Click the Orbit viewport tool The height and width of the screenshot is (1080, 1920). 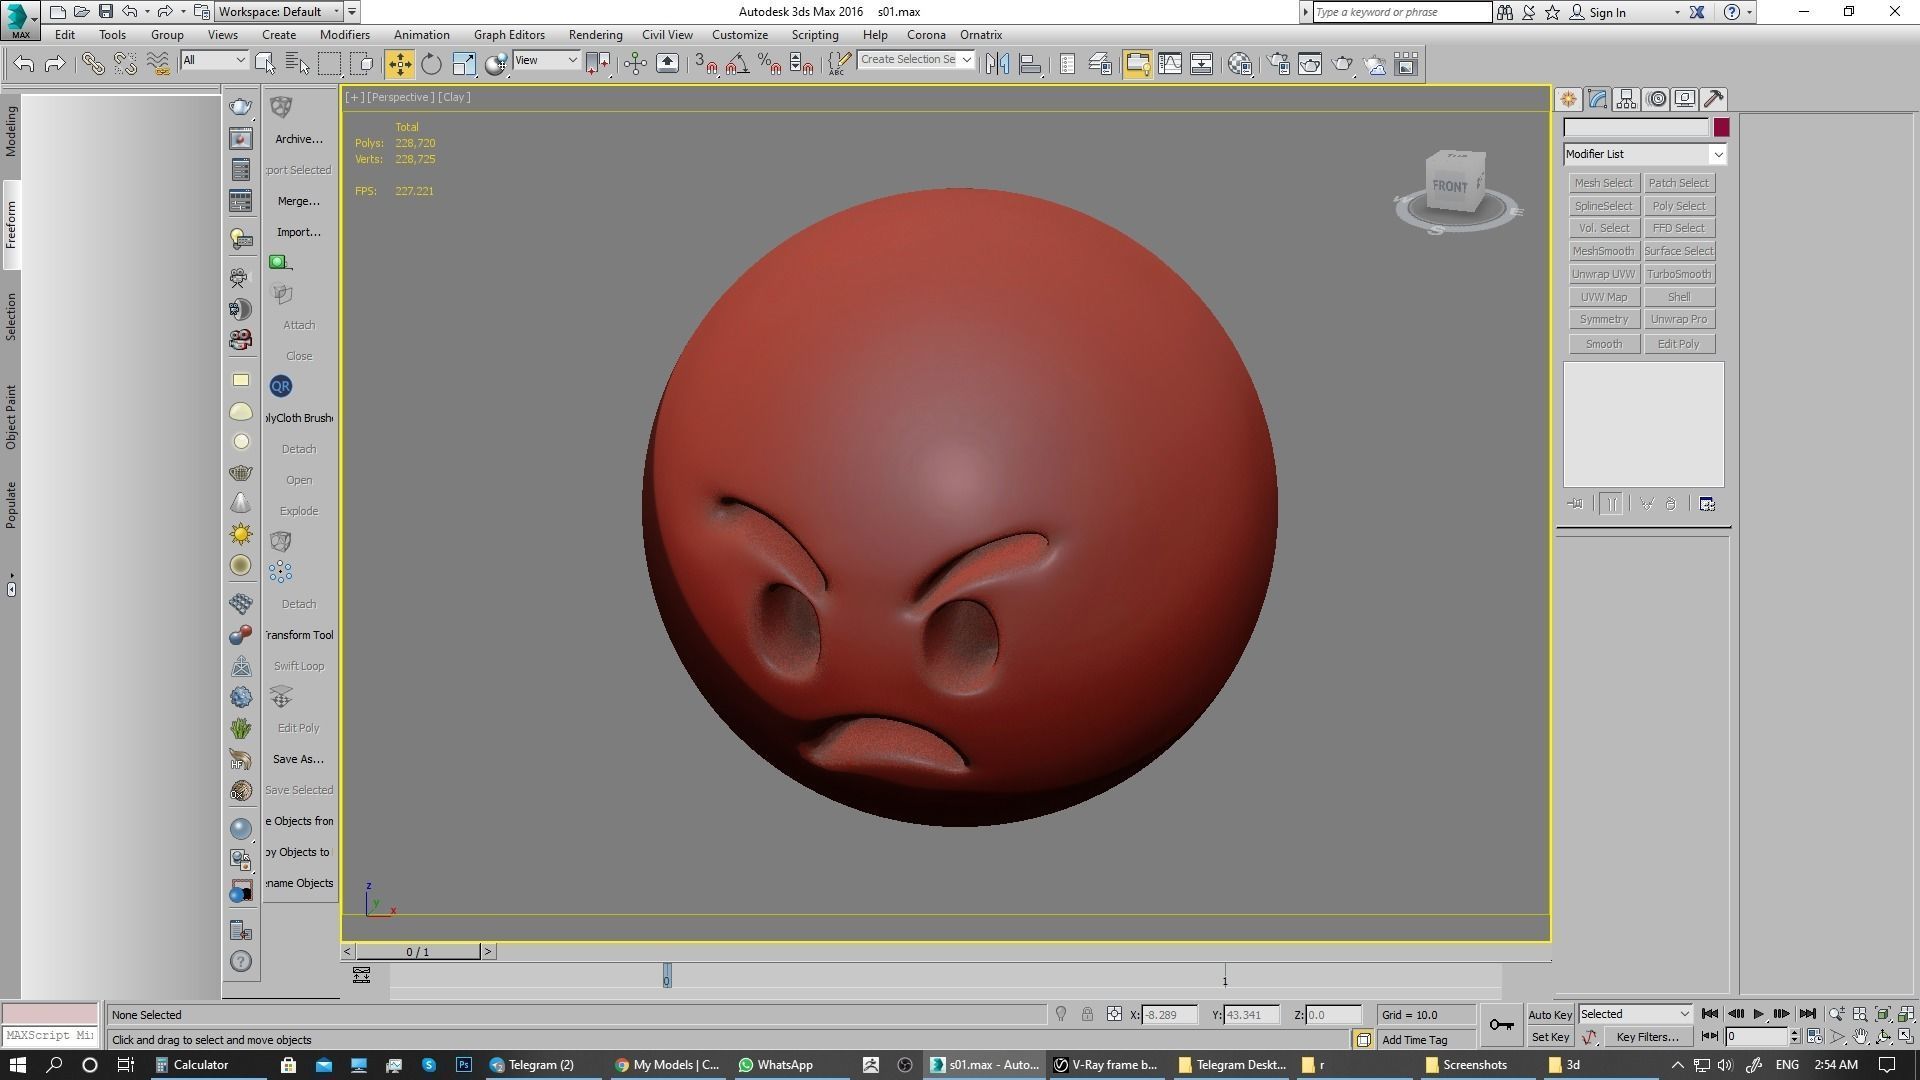[1882, 1037]
